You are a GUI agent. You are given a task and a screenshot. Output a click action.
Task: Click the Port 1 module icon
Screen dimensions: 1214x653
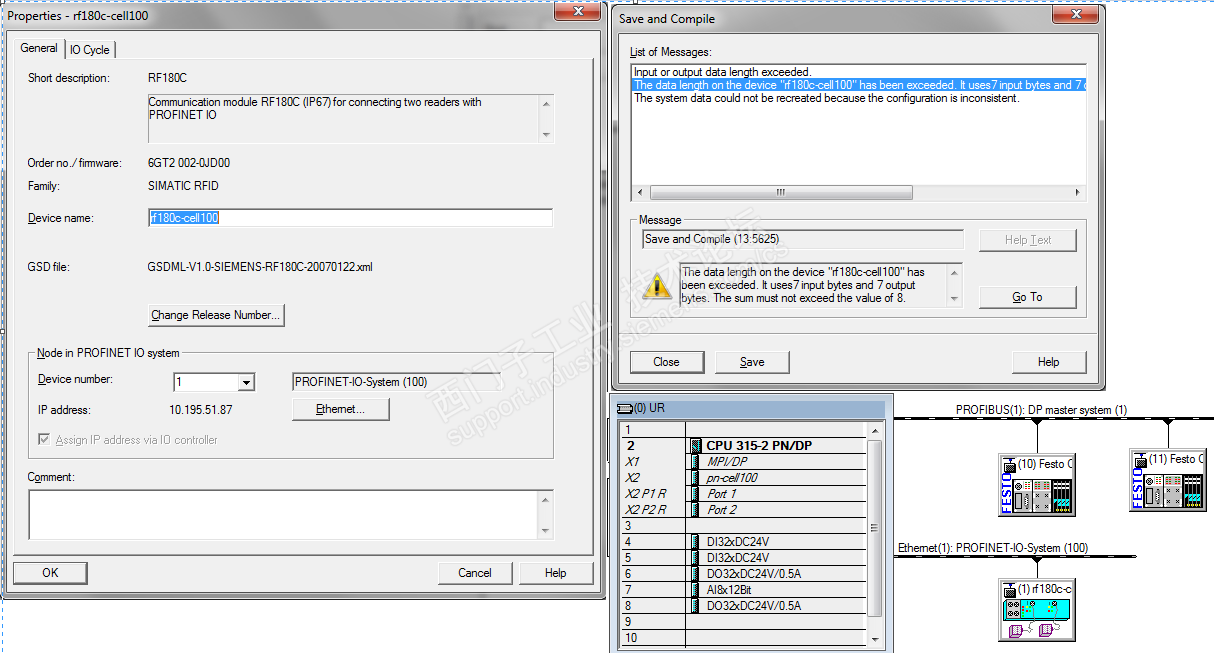point(695,494)
